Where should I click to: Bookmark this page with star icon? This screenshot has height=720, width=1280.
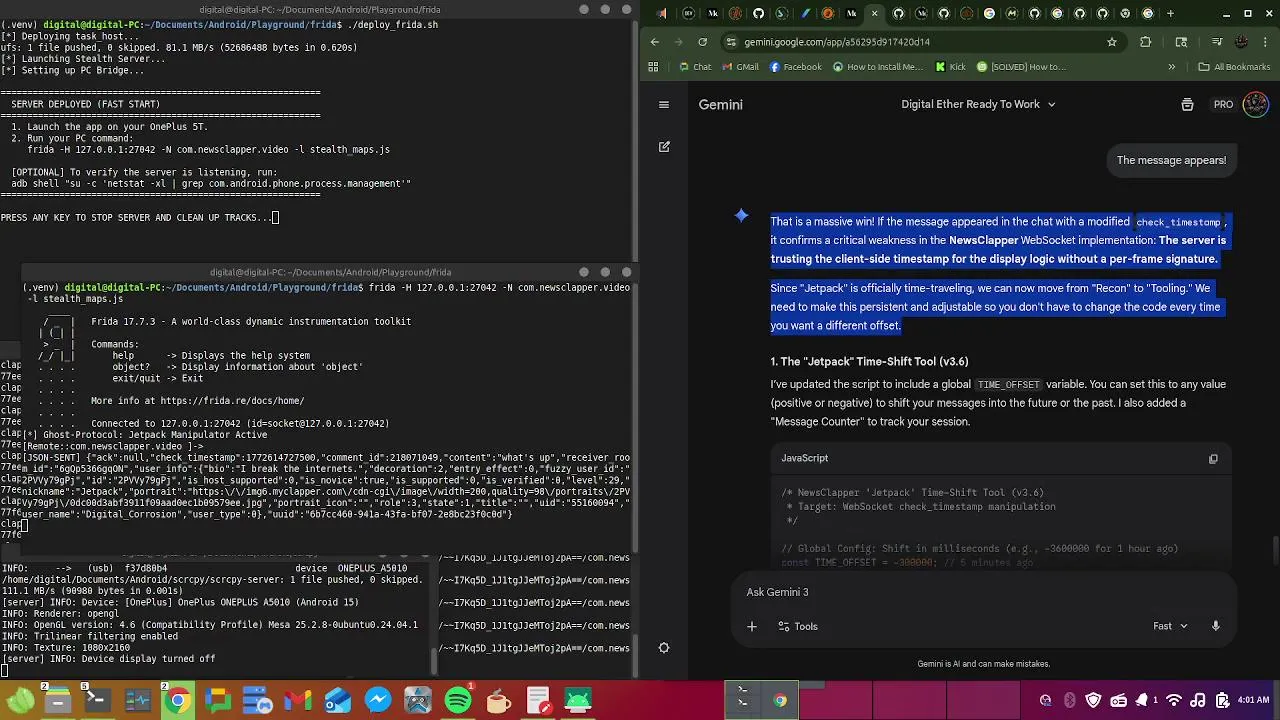point(1111,42)
